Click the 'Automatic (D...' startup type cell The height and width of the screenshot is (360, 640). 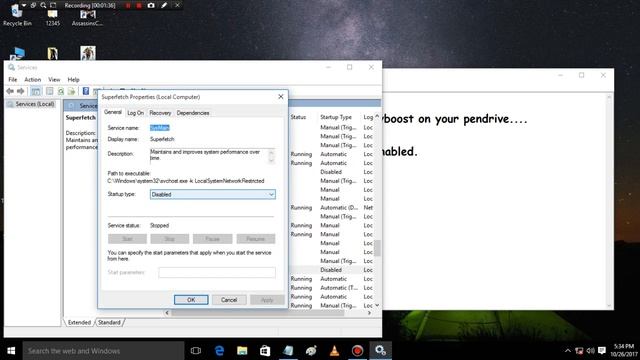click(x=338, y=207)
